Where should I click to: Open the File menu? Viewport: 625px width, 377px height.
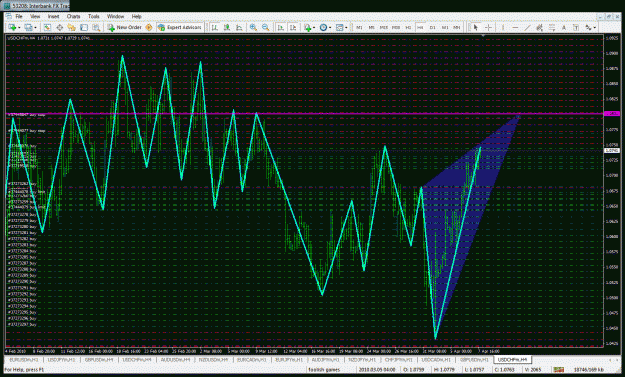coord(19,16)
